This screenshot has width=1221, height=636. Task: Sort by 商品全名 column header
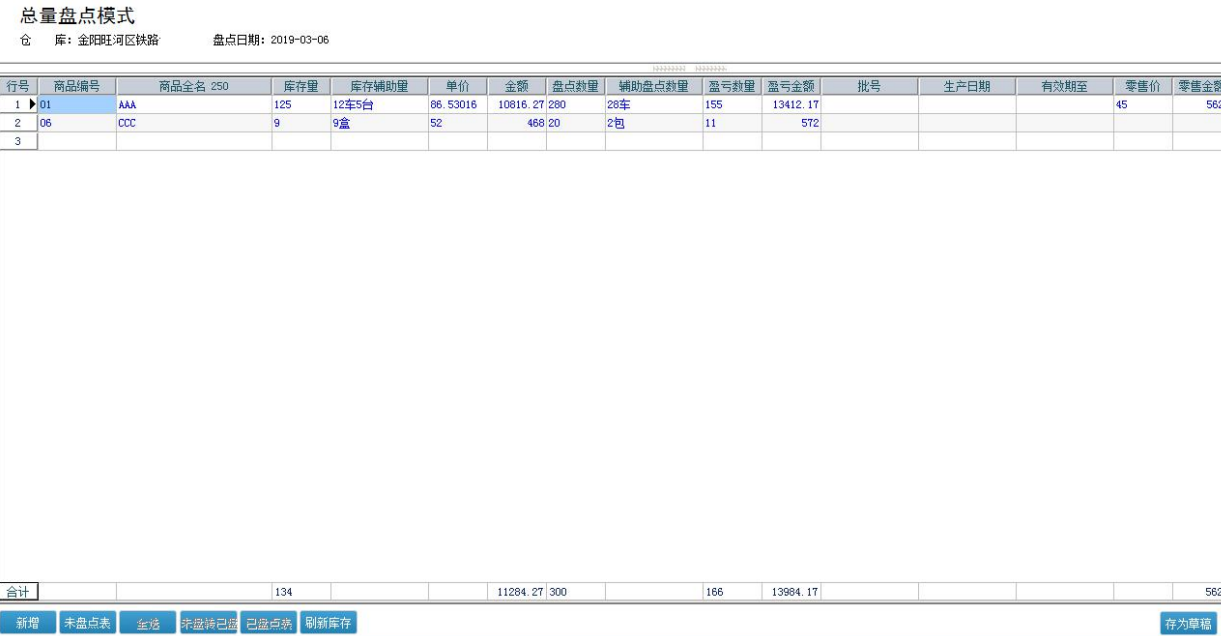pyautogui.click(x=194, y=87)
